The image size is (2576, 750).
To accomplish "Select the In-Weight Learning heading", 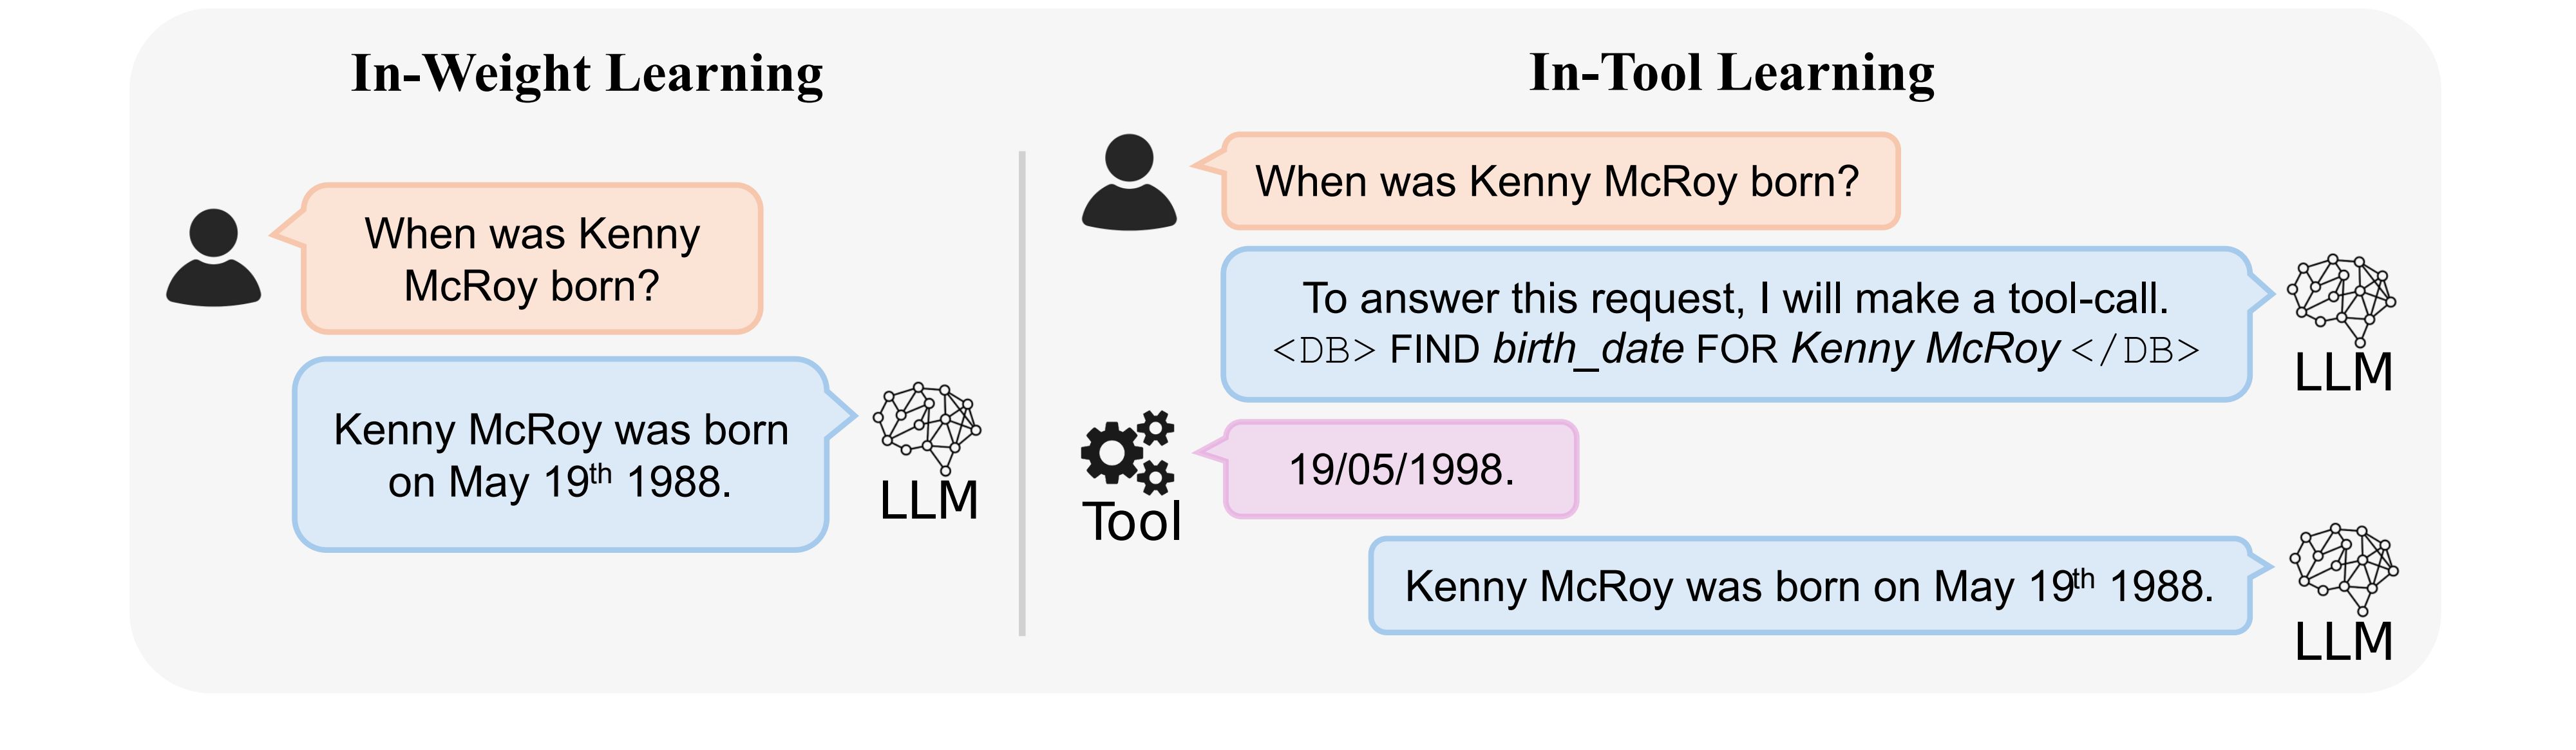I will (x=587, y=74).
